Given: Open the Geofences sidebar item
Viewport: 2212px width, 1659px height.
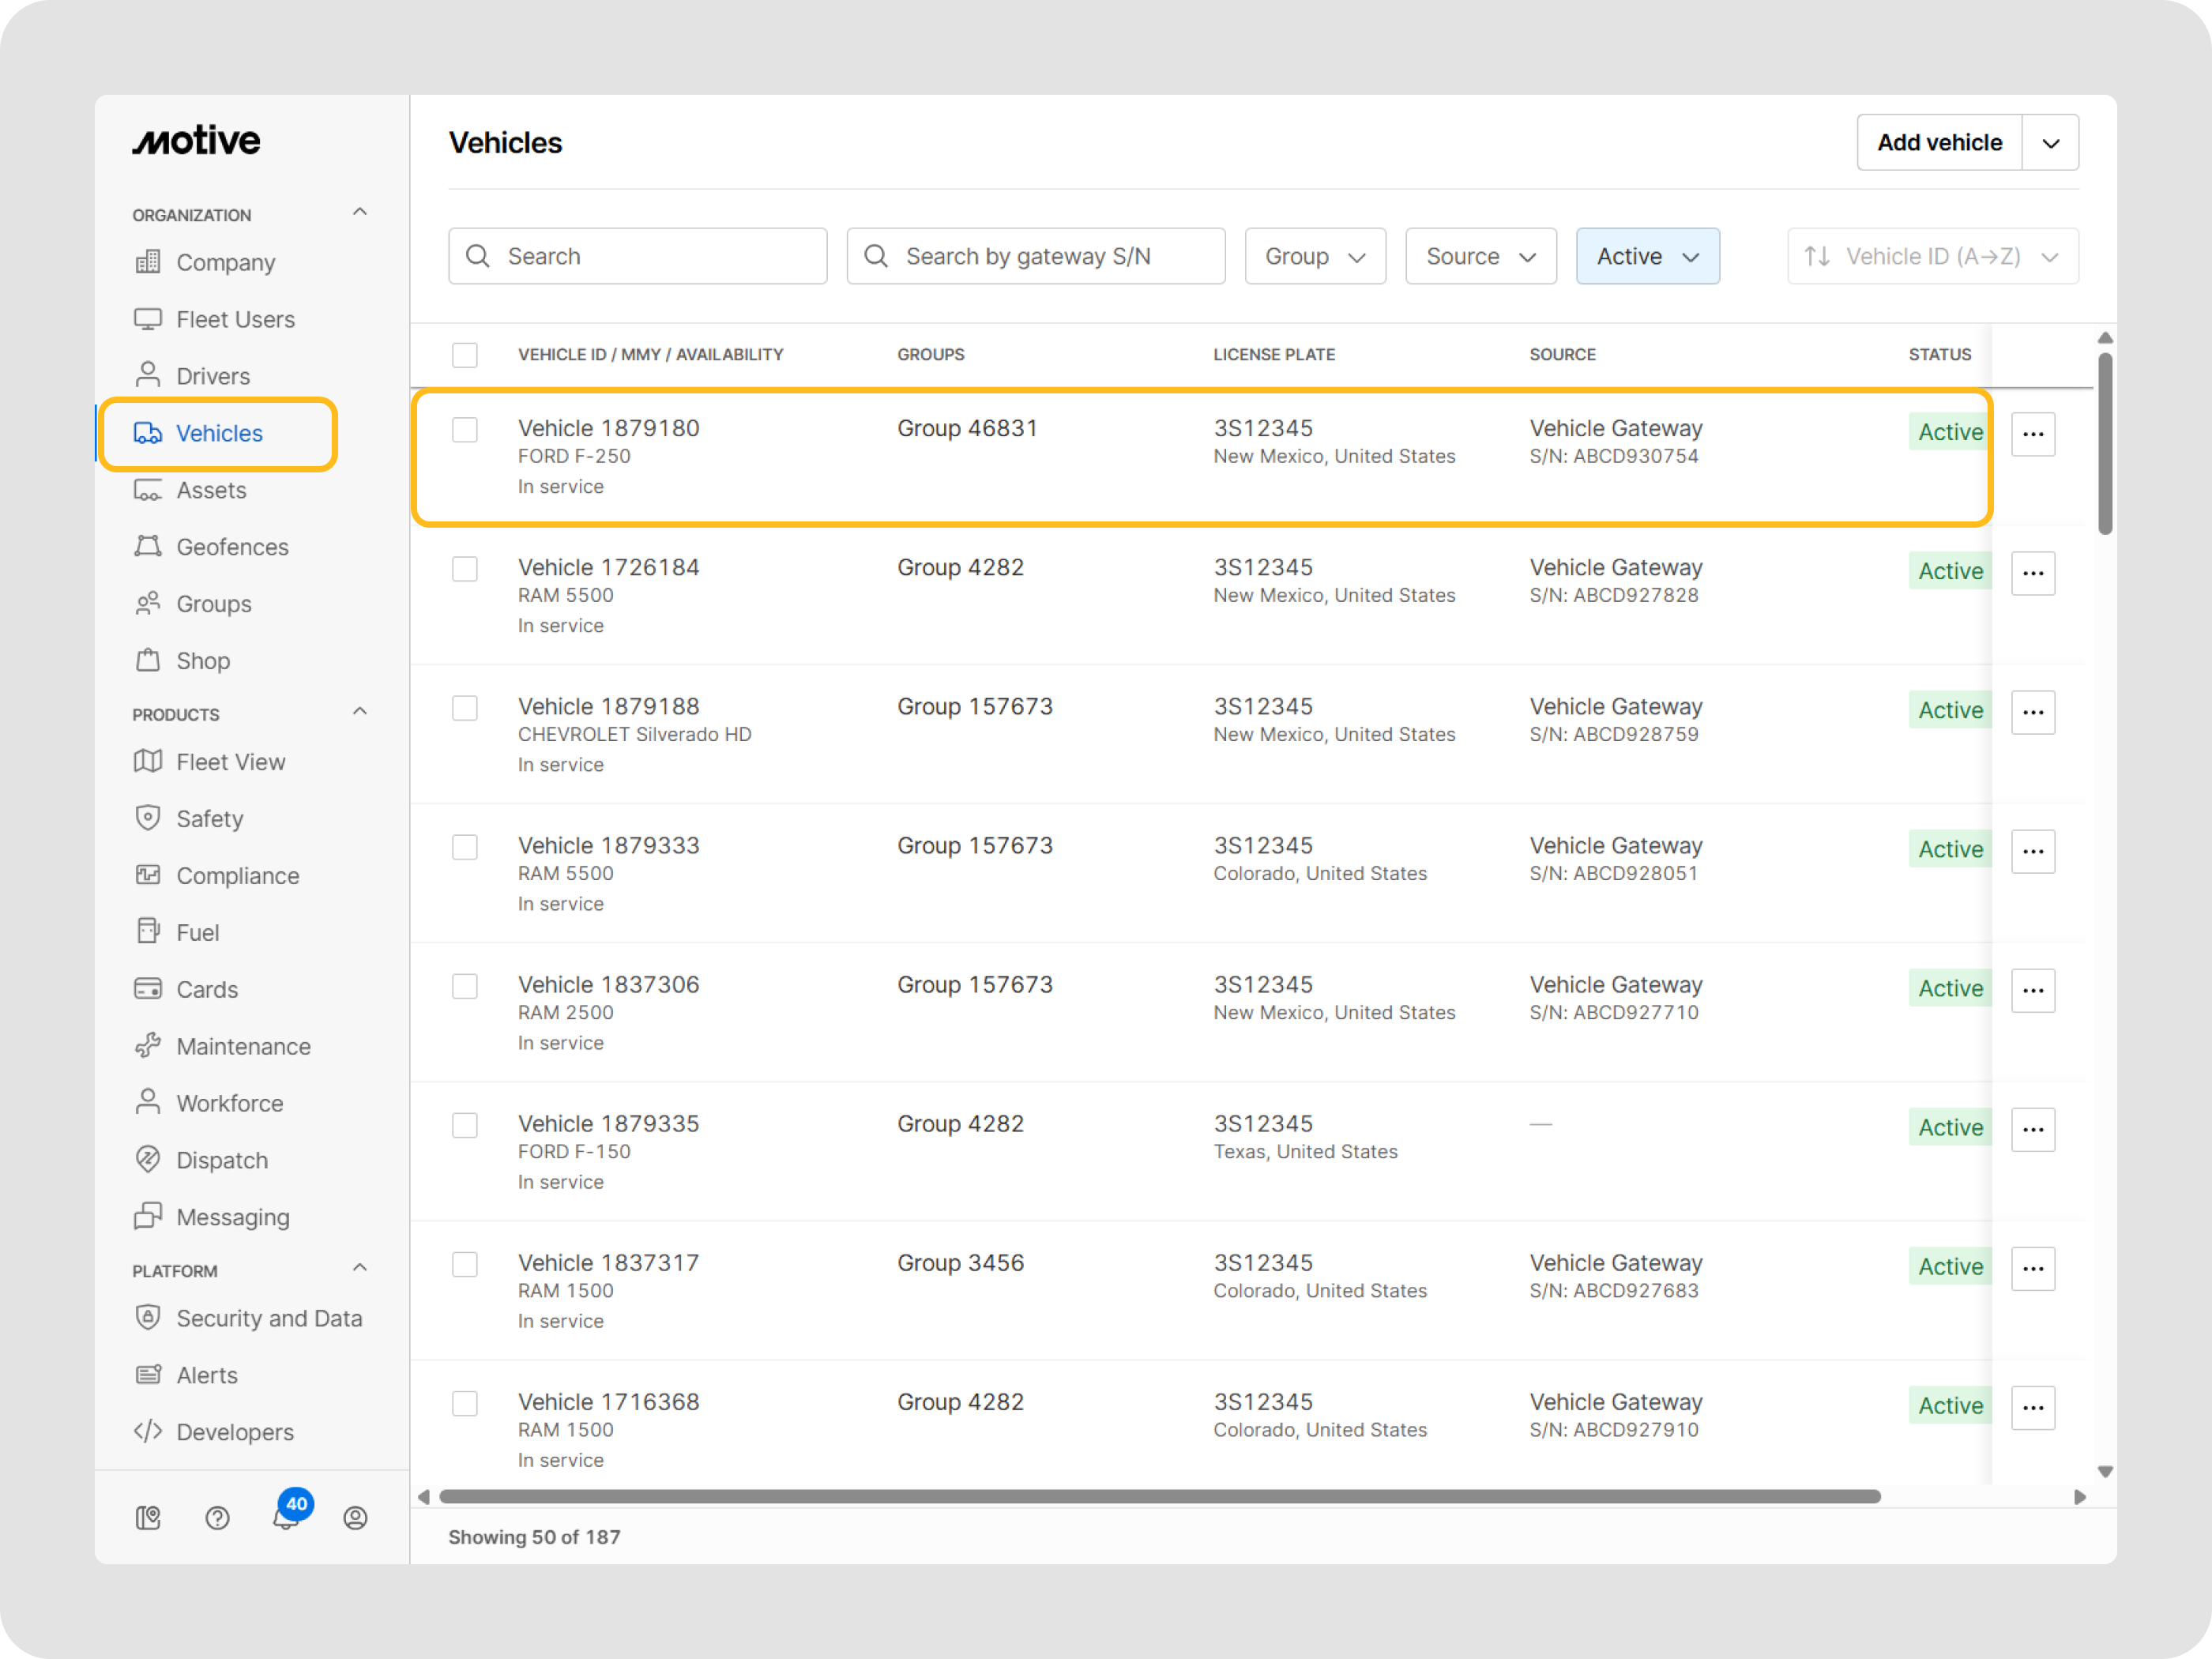Looking at the screenshot, I should tap(232, 547).
